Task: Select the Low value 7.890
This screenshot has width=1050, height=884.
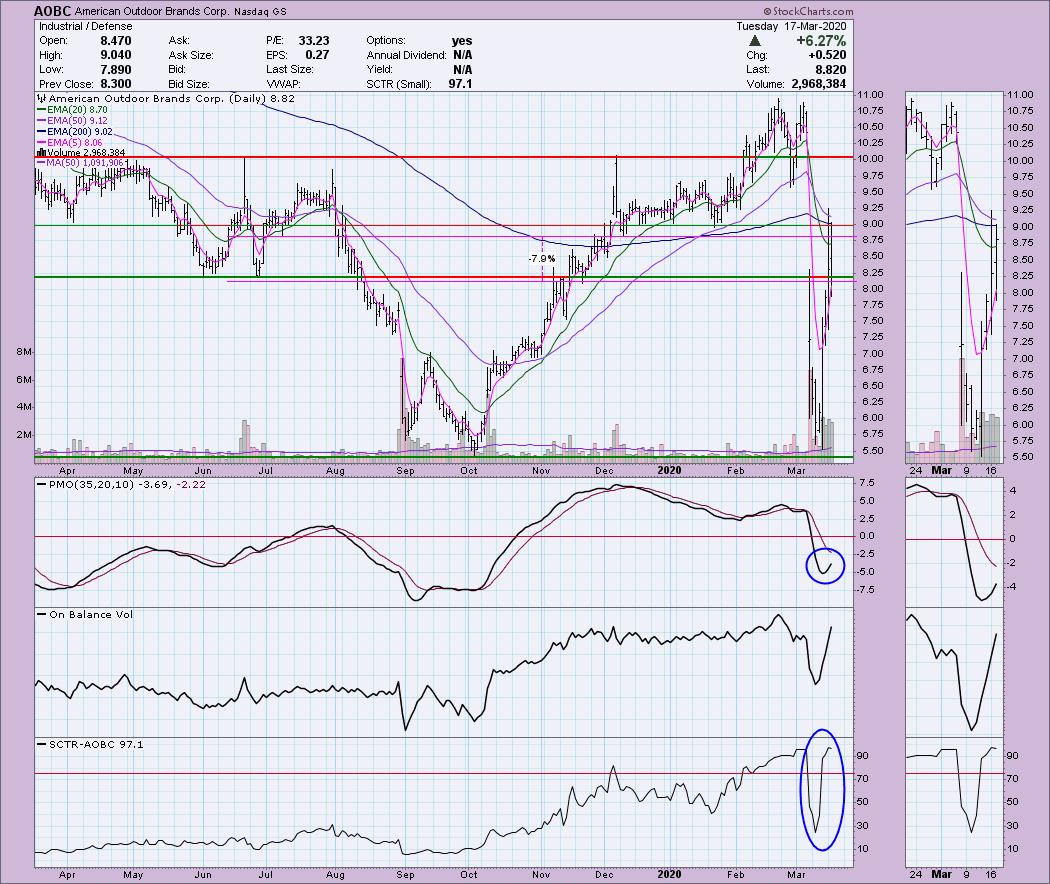Action: coord(116,70)
